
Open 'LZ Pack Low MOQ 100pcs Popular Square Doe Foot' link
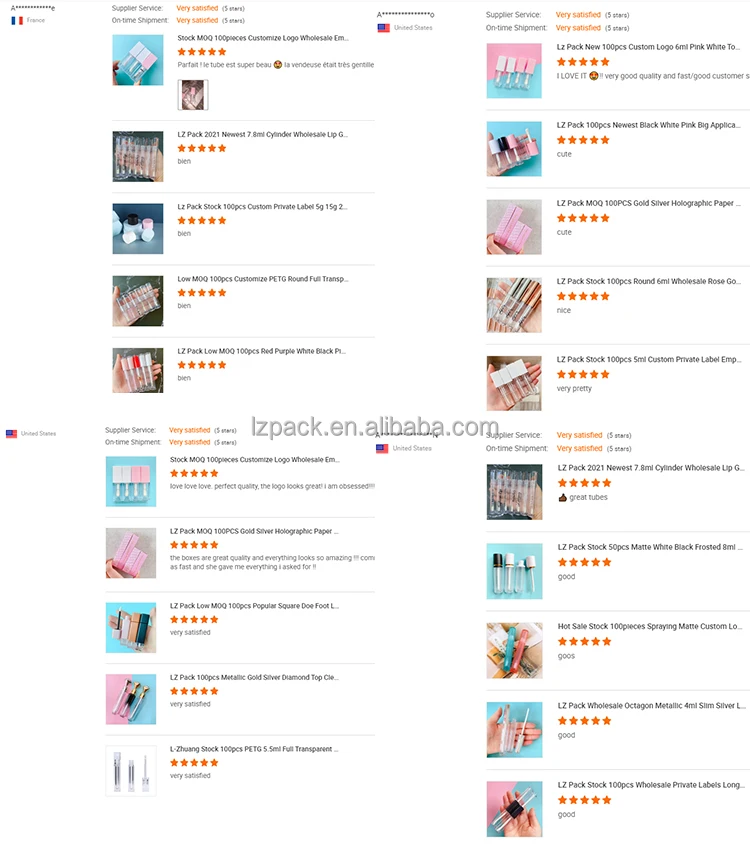[x=254, y=606]
